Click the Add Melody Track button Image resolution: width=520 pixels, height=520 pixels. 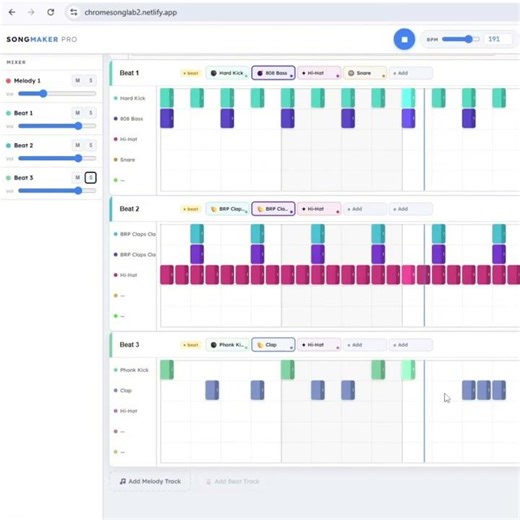pos(150,481)
